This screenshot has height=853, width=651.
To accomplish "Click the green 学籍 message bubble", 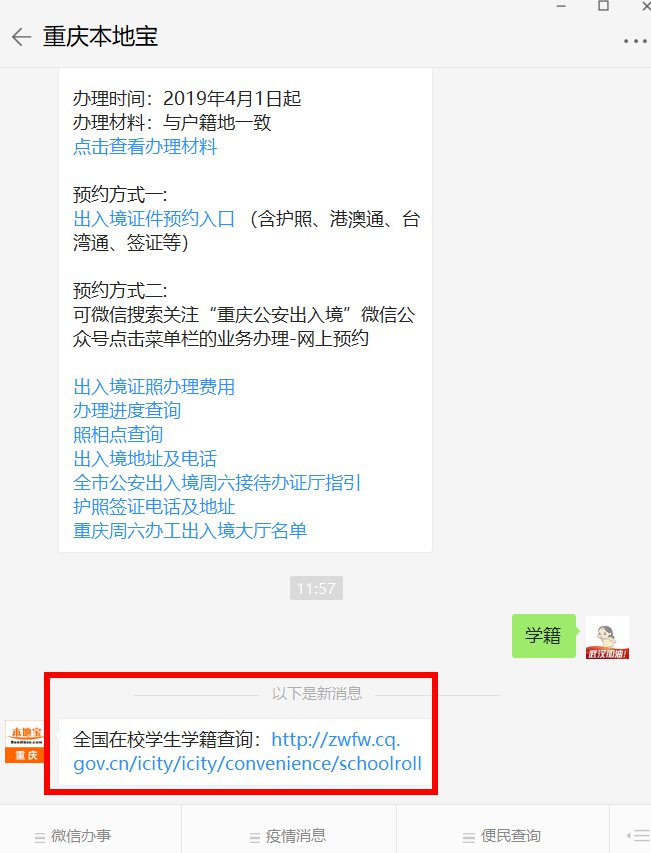I will point(543,636).
